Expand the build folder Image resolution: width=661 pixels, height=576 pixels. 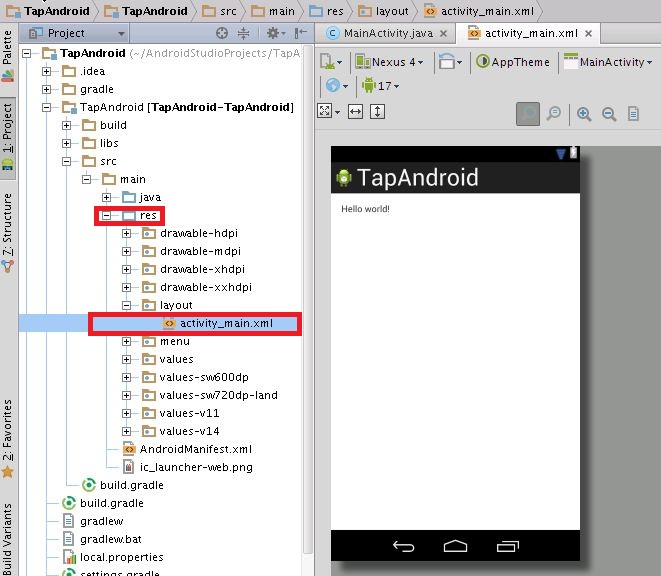pyautogui.click(x=66, y=125)
